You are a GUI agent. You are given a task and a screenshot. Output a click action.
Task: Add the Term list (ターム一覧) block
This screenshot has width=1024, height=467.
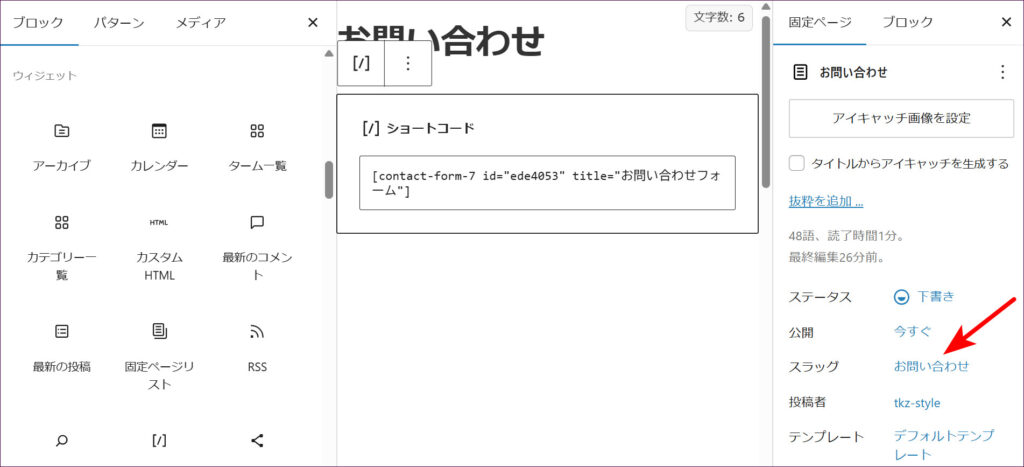[x=257, y=146]
